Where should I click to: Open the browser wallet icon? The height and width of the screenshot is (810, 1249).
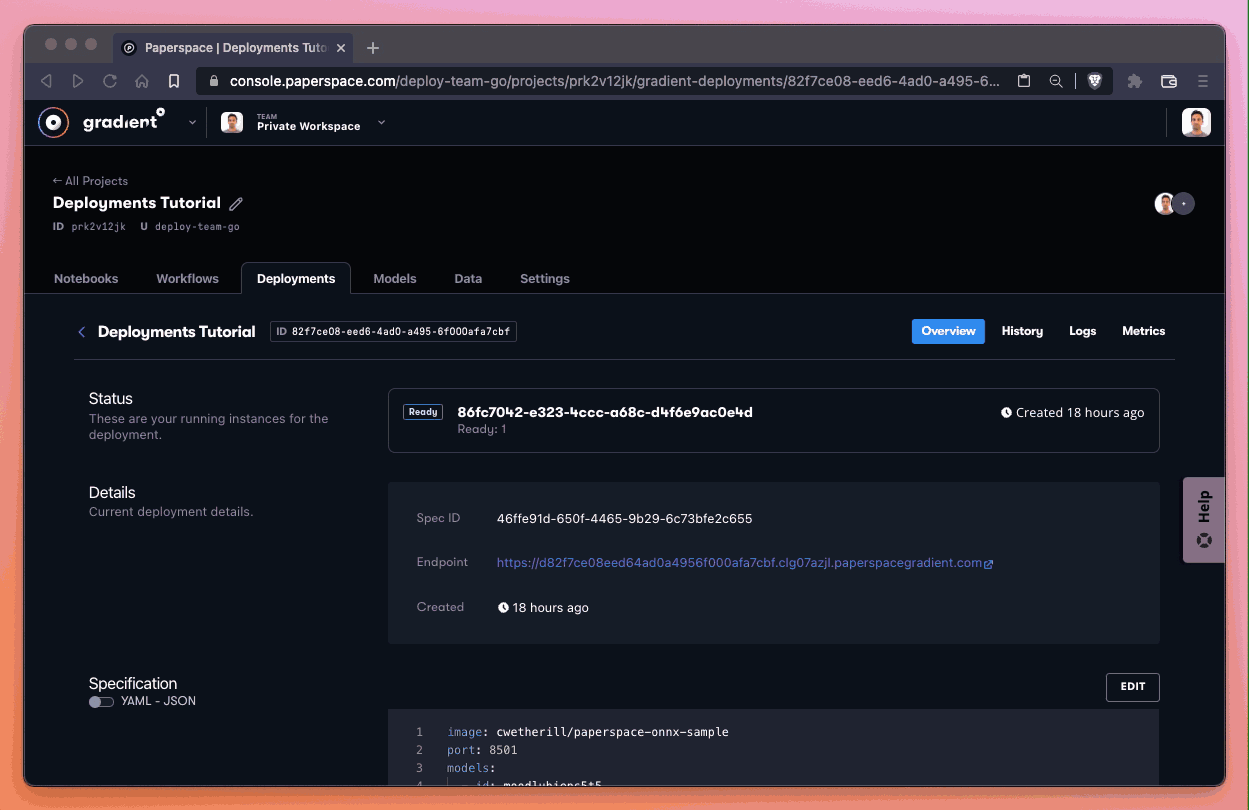click(x=1169, y=81)
